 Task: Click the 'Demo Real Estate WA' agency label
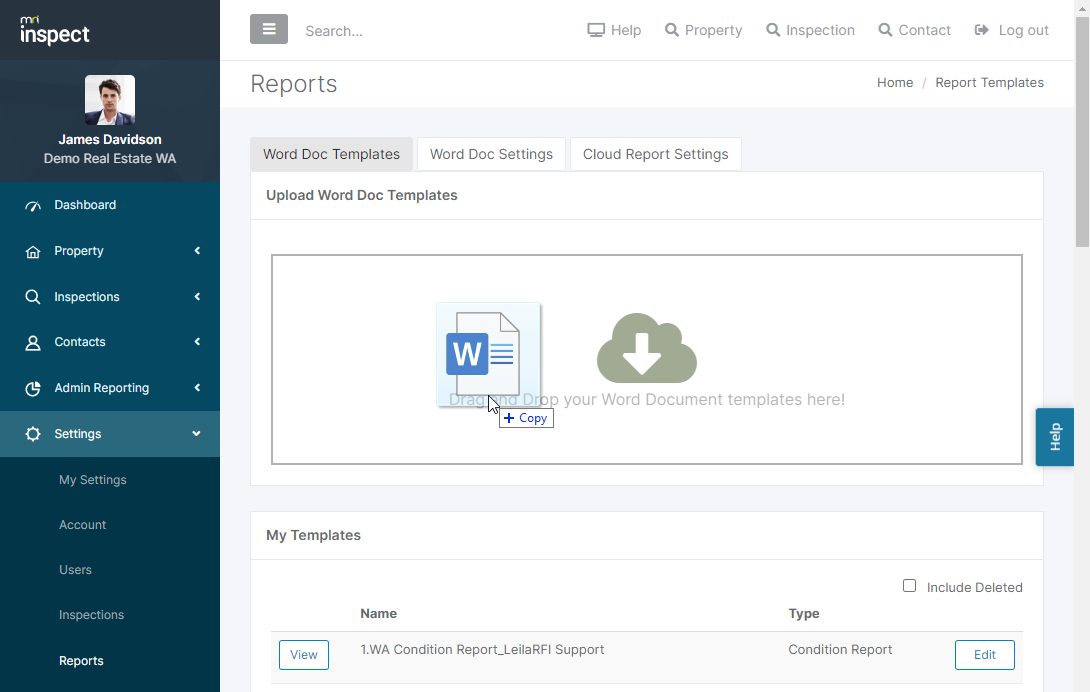[x=110, y=159]
